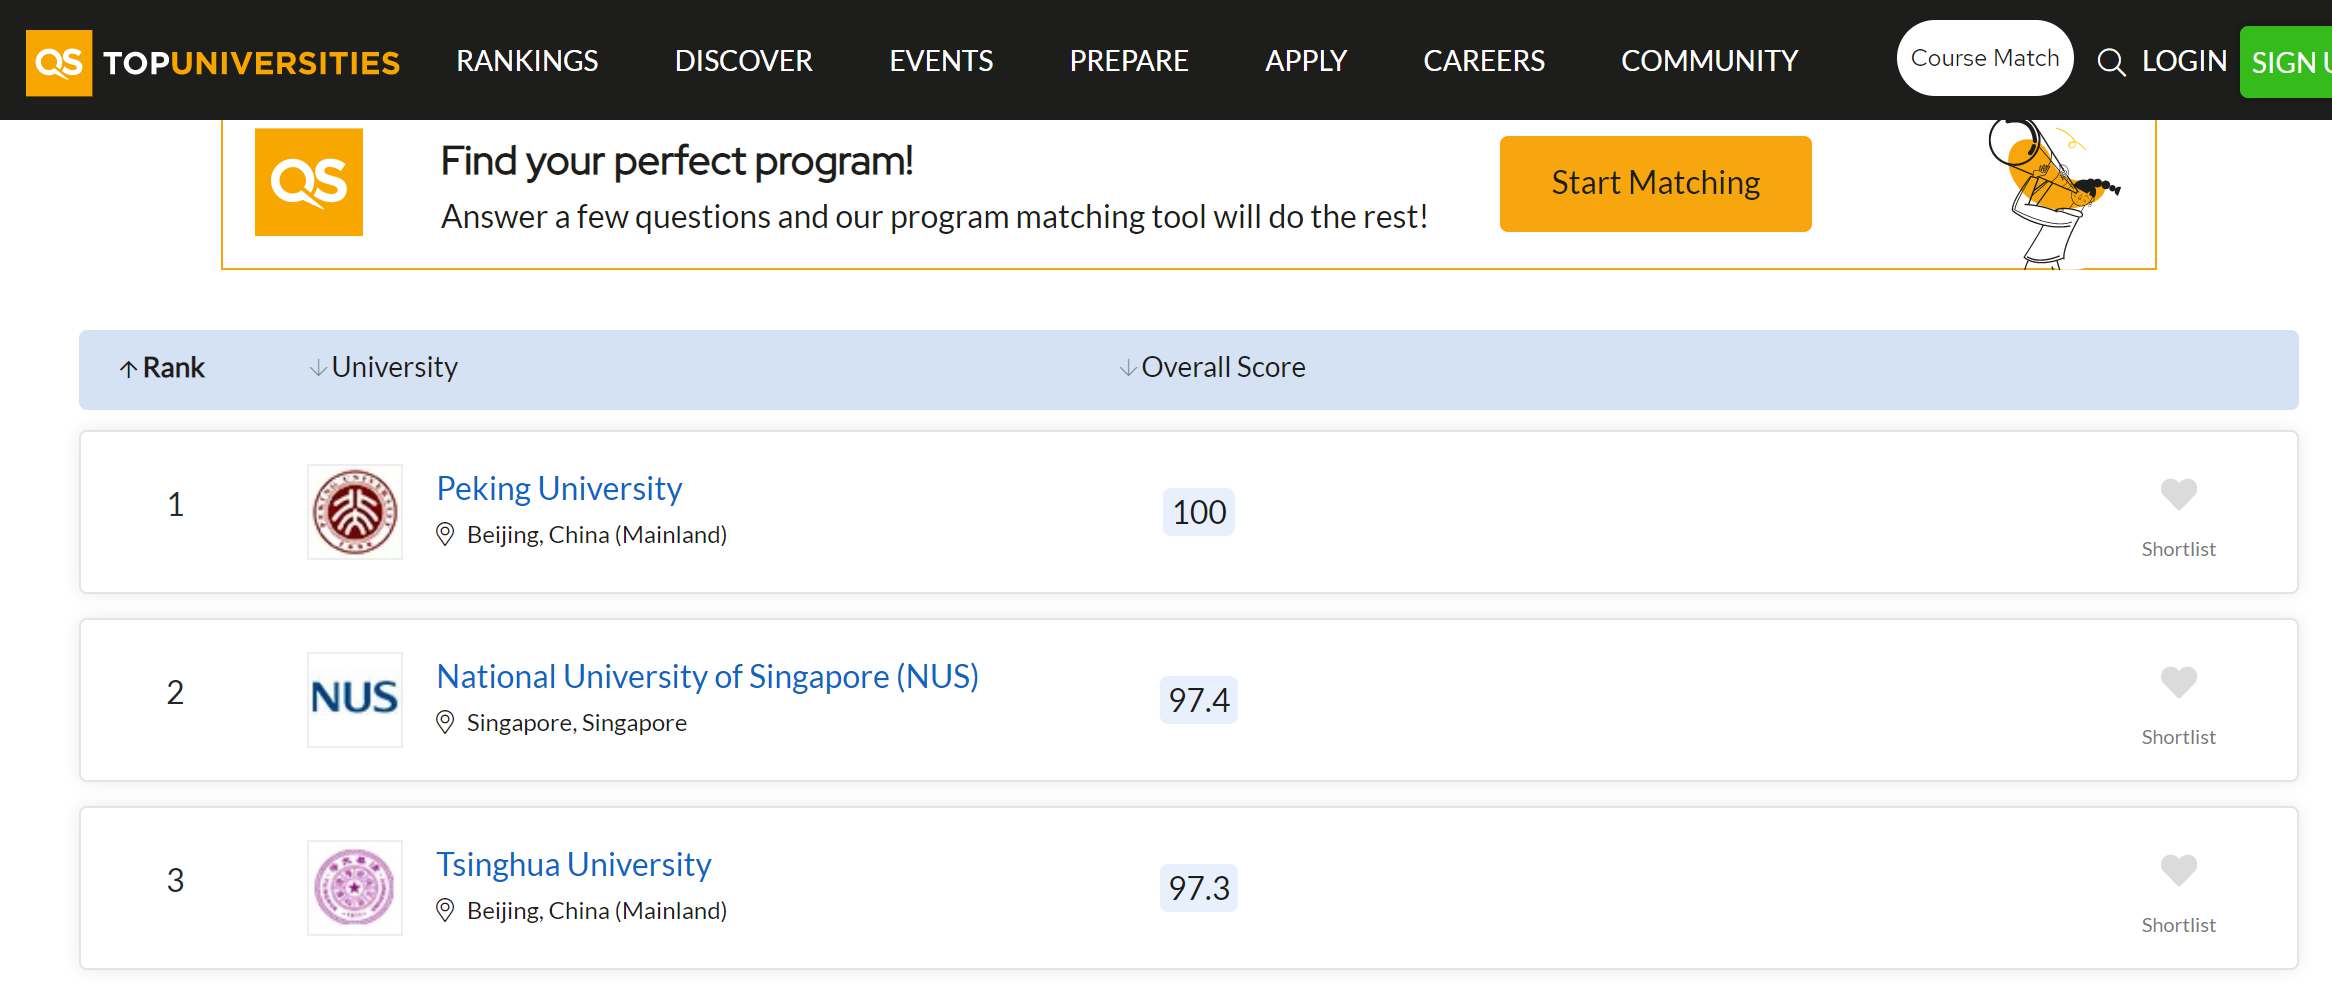The height and width of the screenshot is (1004, 2332).
Task: Open National University of Singapore (NUS) link
Action: point(708,677)
